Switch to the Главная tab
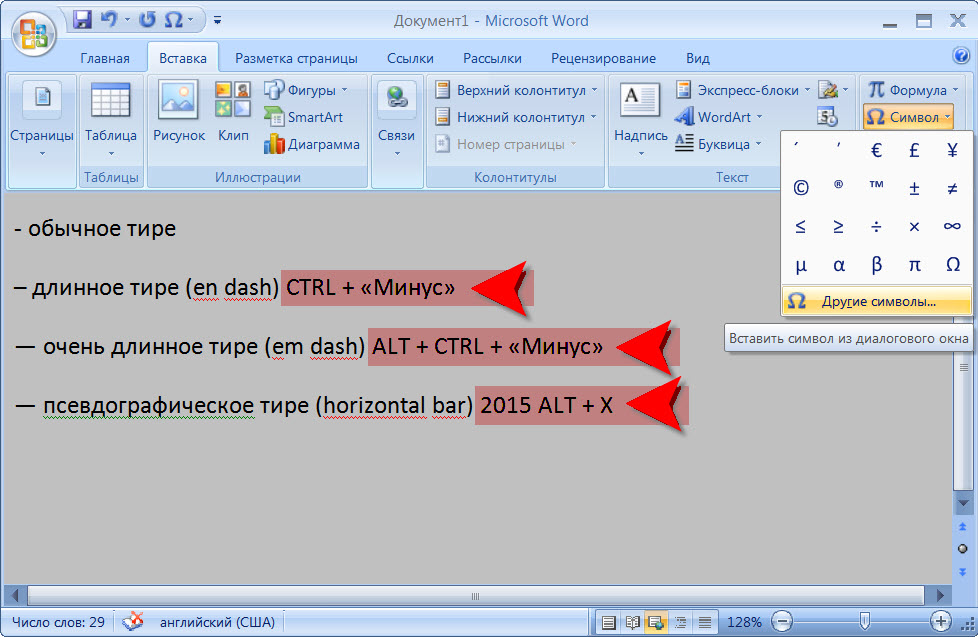 tap(105, 58)
